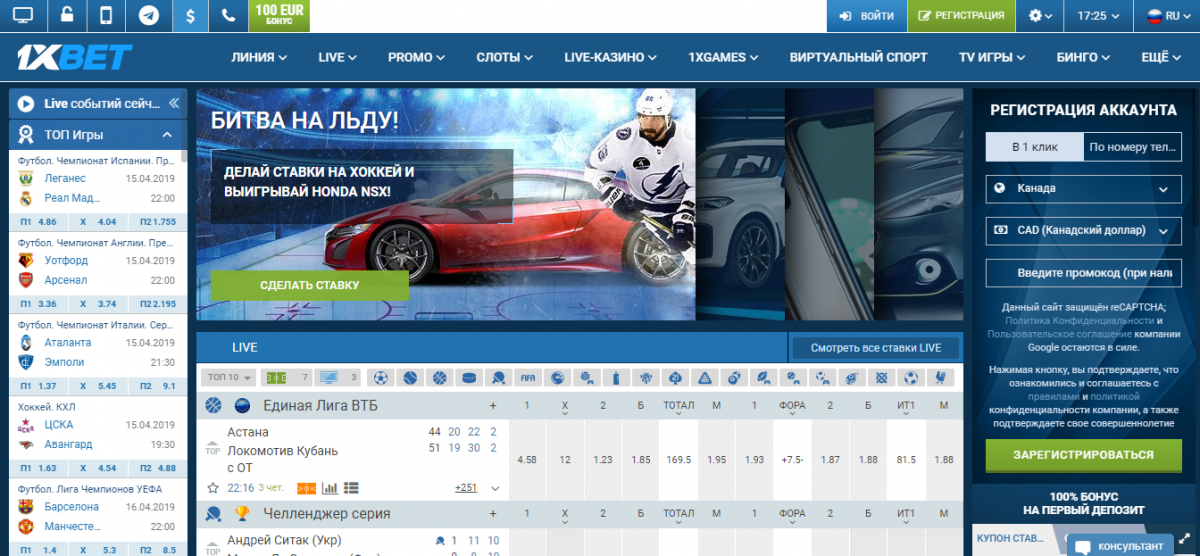Open the LIVE-КАЗИНО menu
Screen dimensions: 1200x556
pyautogui.click(x=611, y=57)
